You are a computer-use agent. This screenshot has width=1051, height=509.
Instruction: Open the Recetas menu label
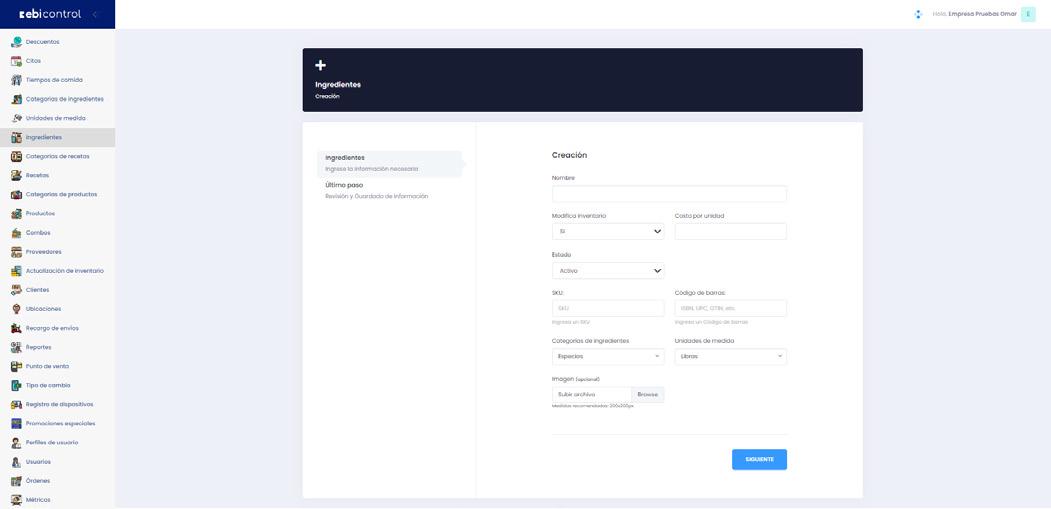click(37, 175)
